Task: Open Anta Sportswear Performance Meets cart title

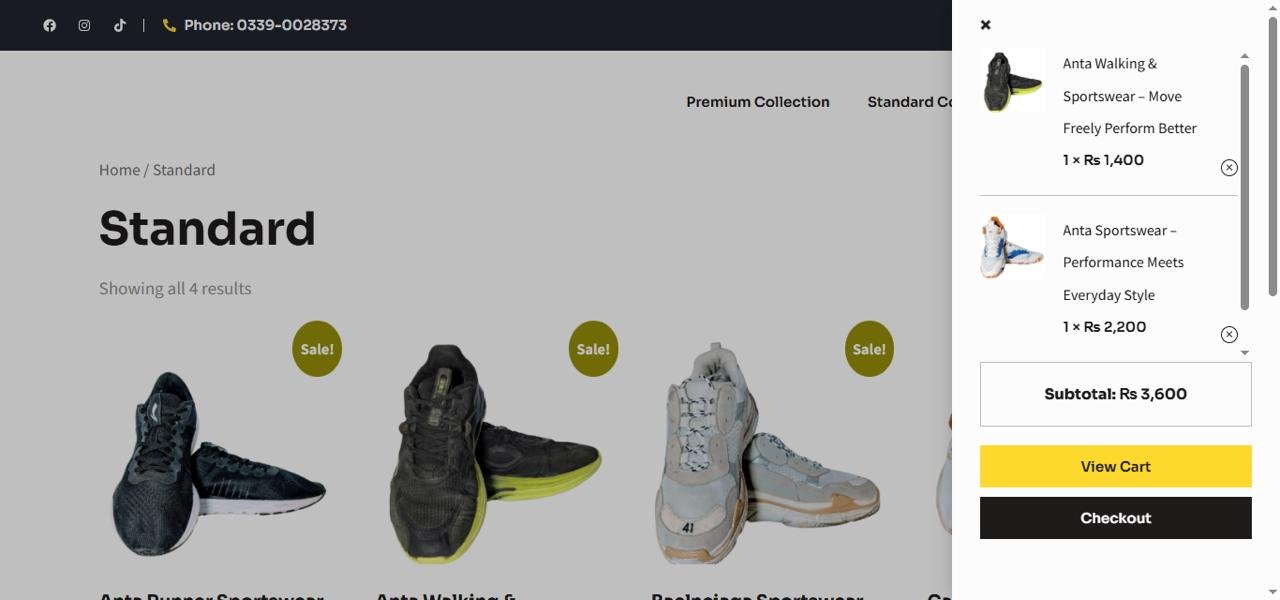Action: (x=1123, y=262)
